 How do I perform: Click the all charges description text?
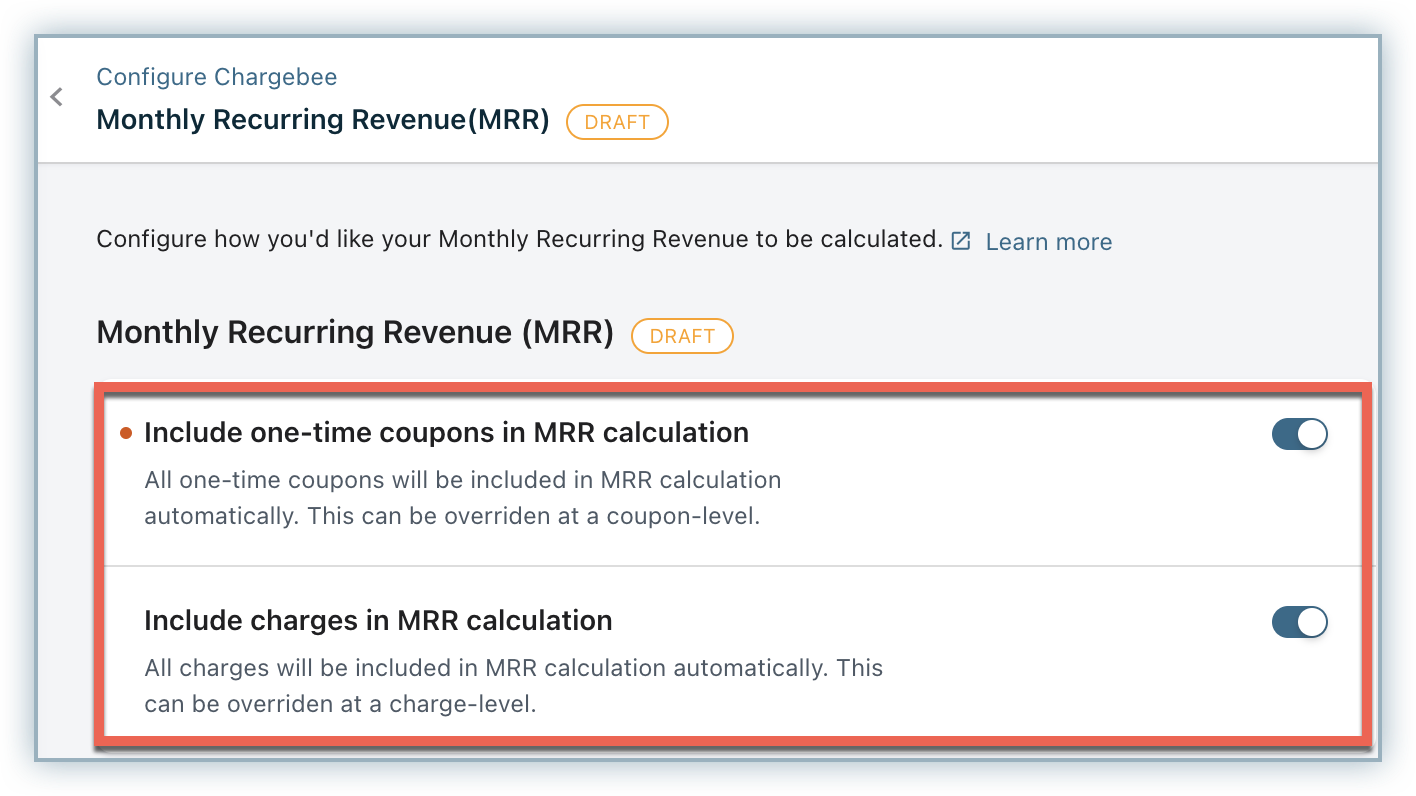(x=513, y=685)
